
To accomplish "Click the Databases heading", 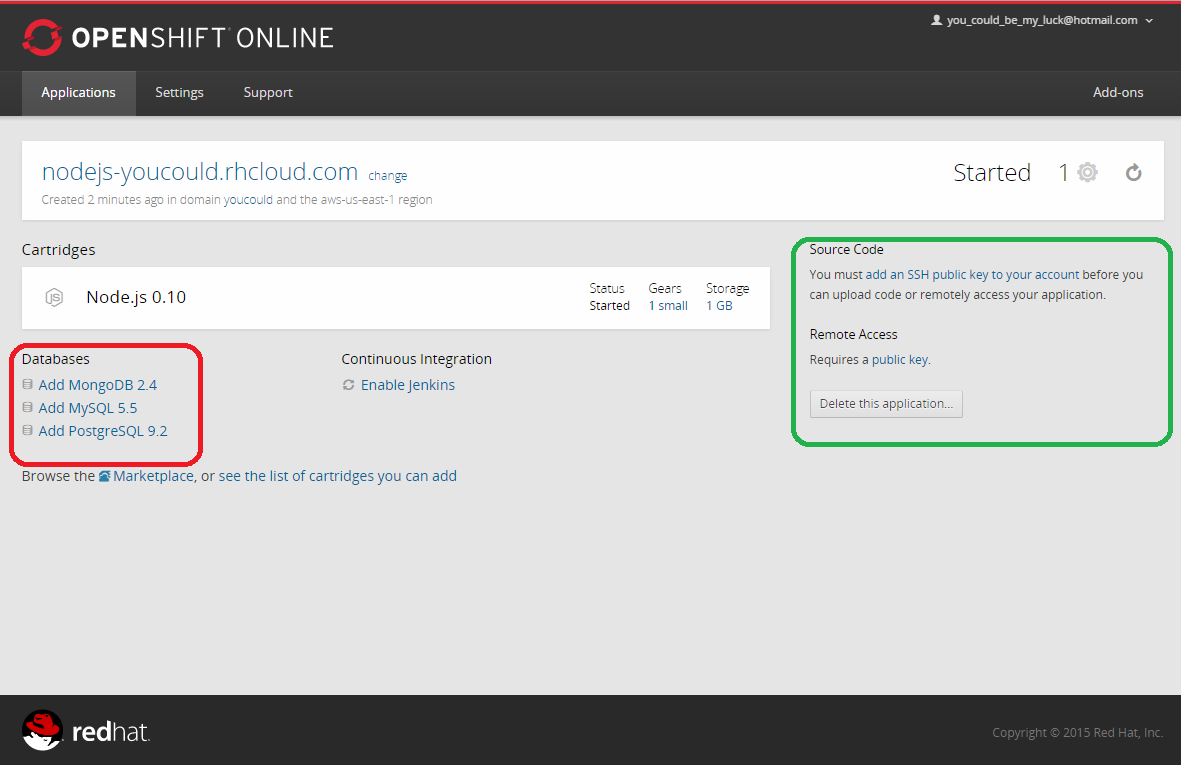I will (56, 359).
